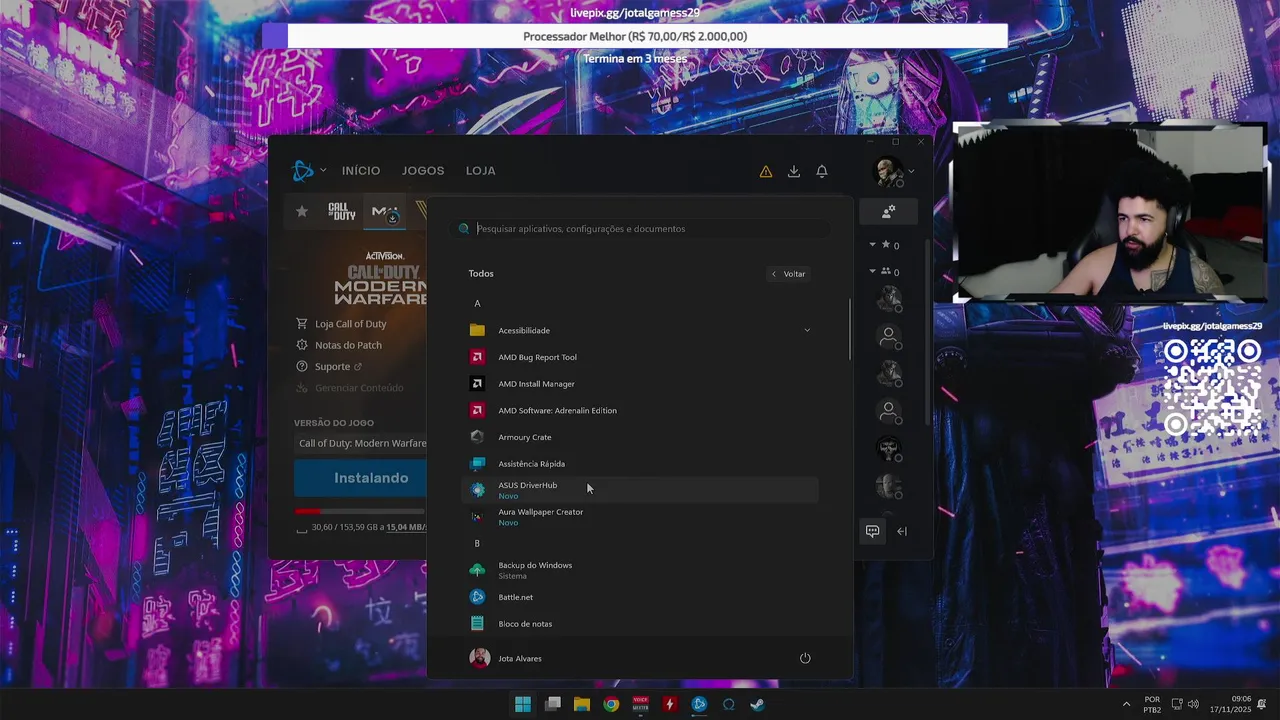Click the power button in Start menu
The height and width of the screenshot is (720, 1280).
(x=805, y=658)
